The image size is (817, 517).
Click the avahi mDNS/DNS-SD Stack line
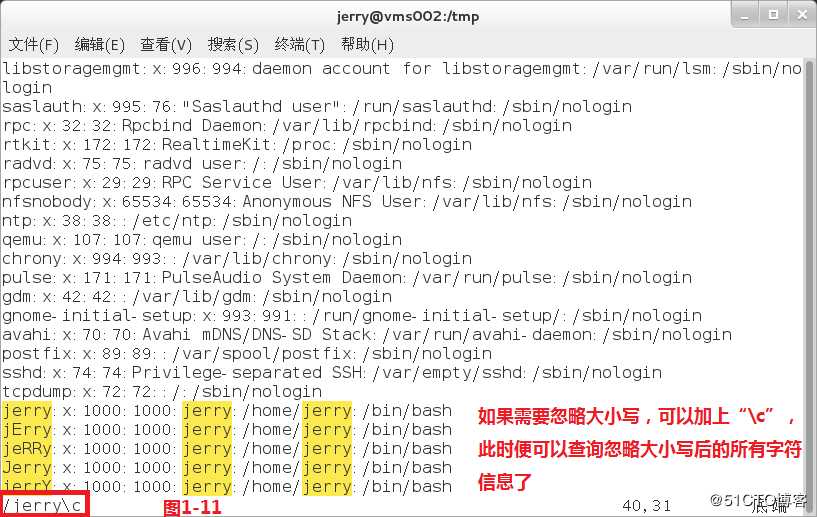(x=367, y=335)
